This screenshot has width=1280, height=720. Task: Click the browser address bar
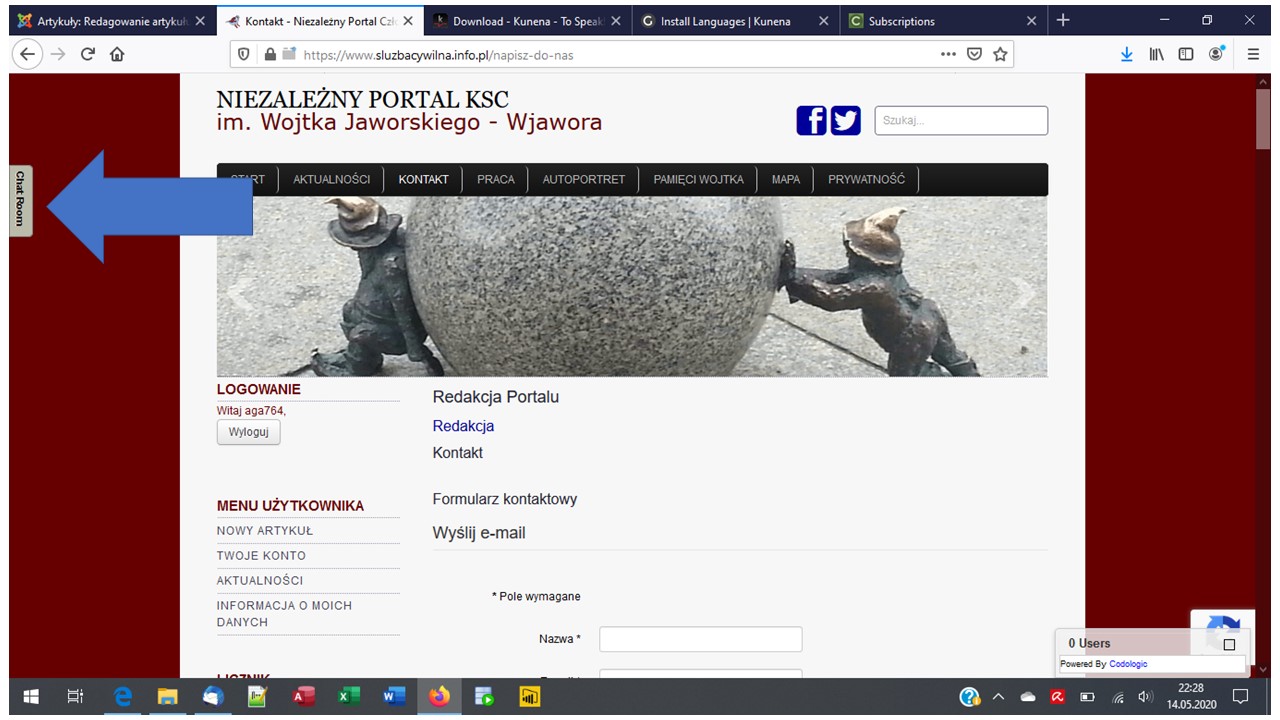coord(620,55)
